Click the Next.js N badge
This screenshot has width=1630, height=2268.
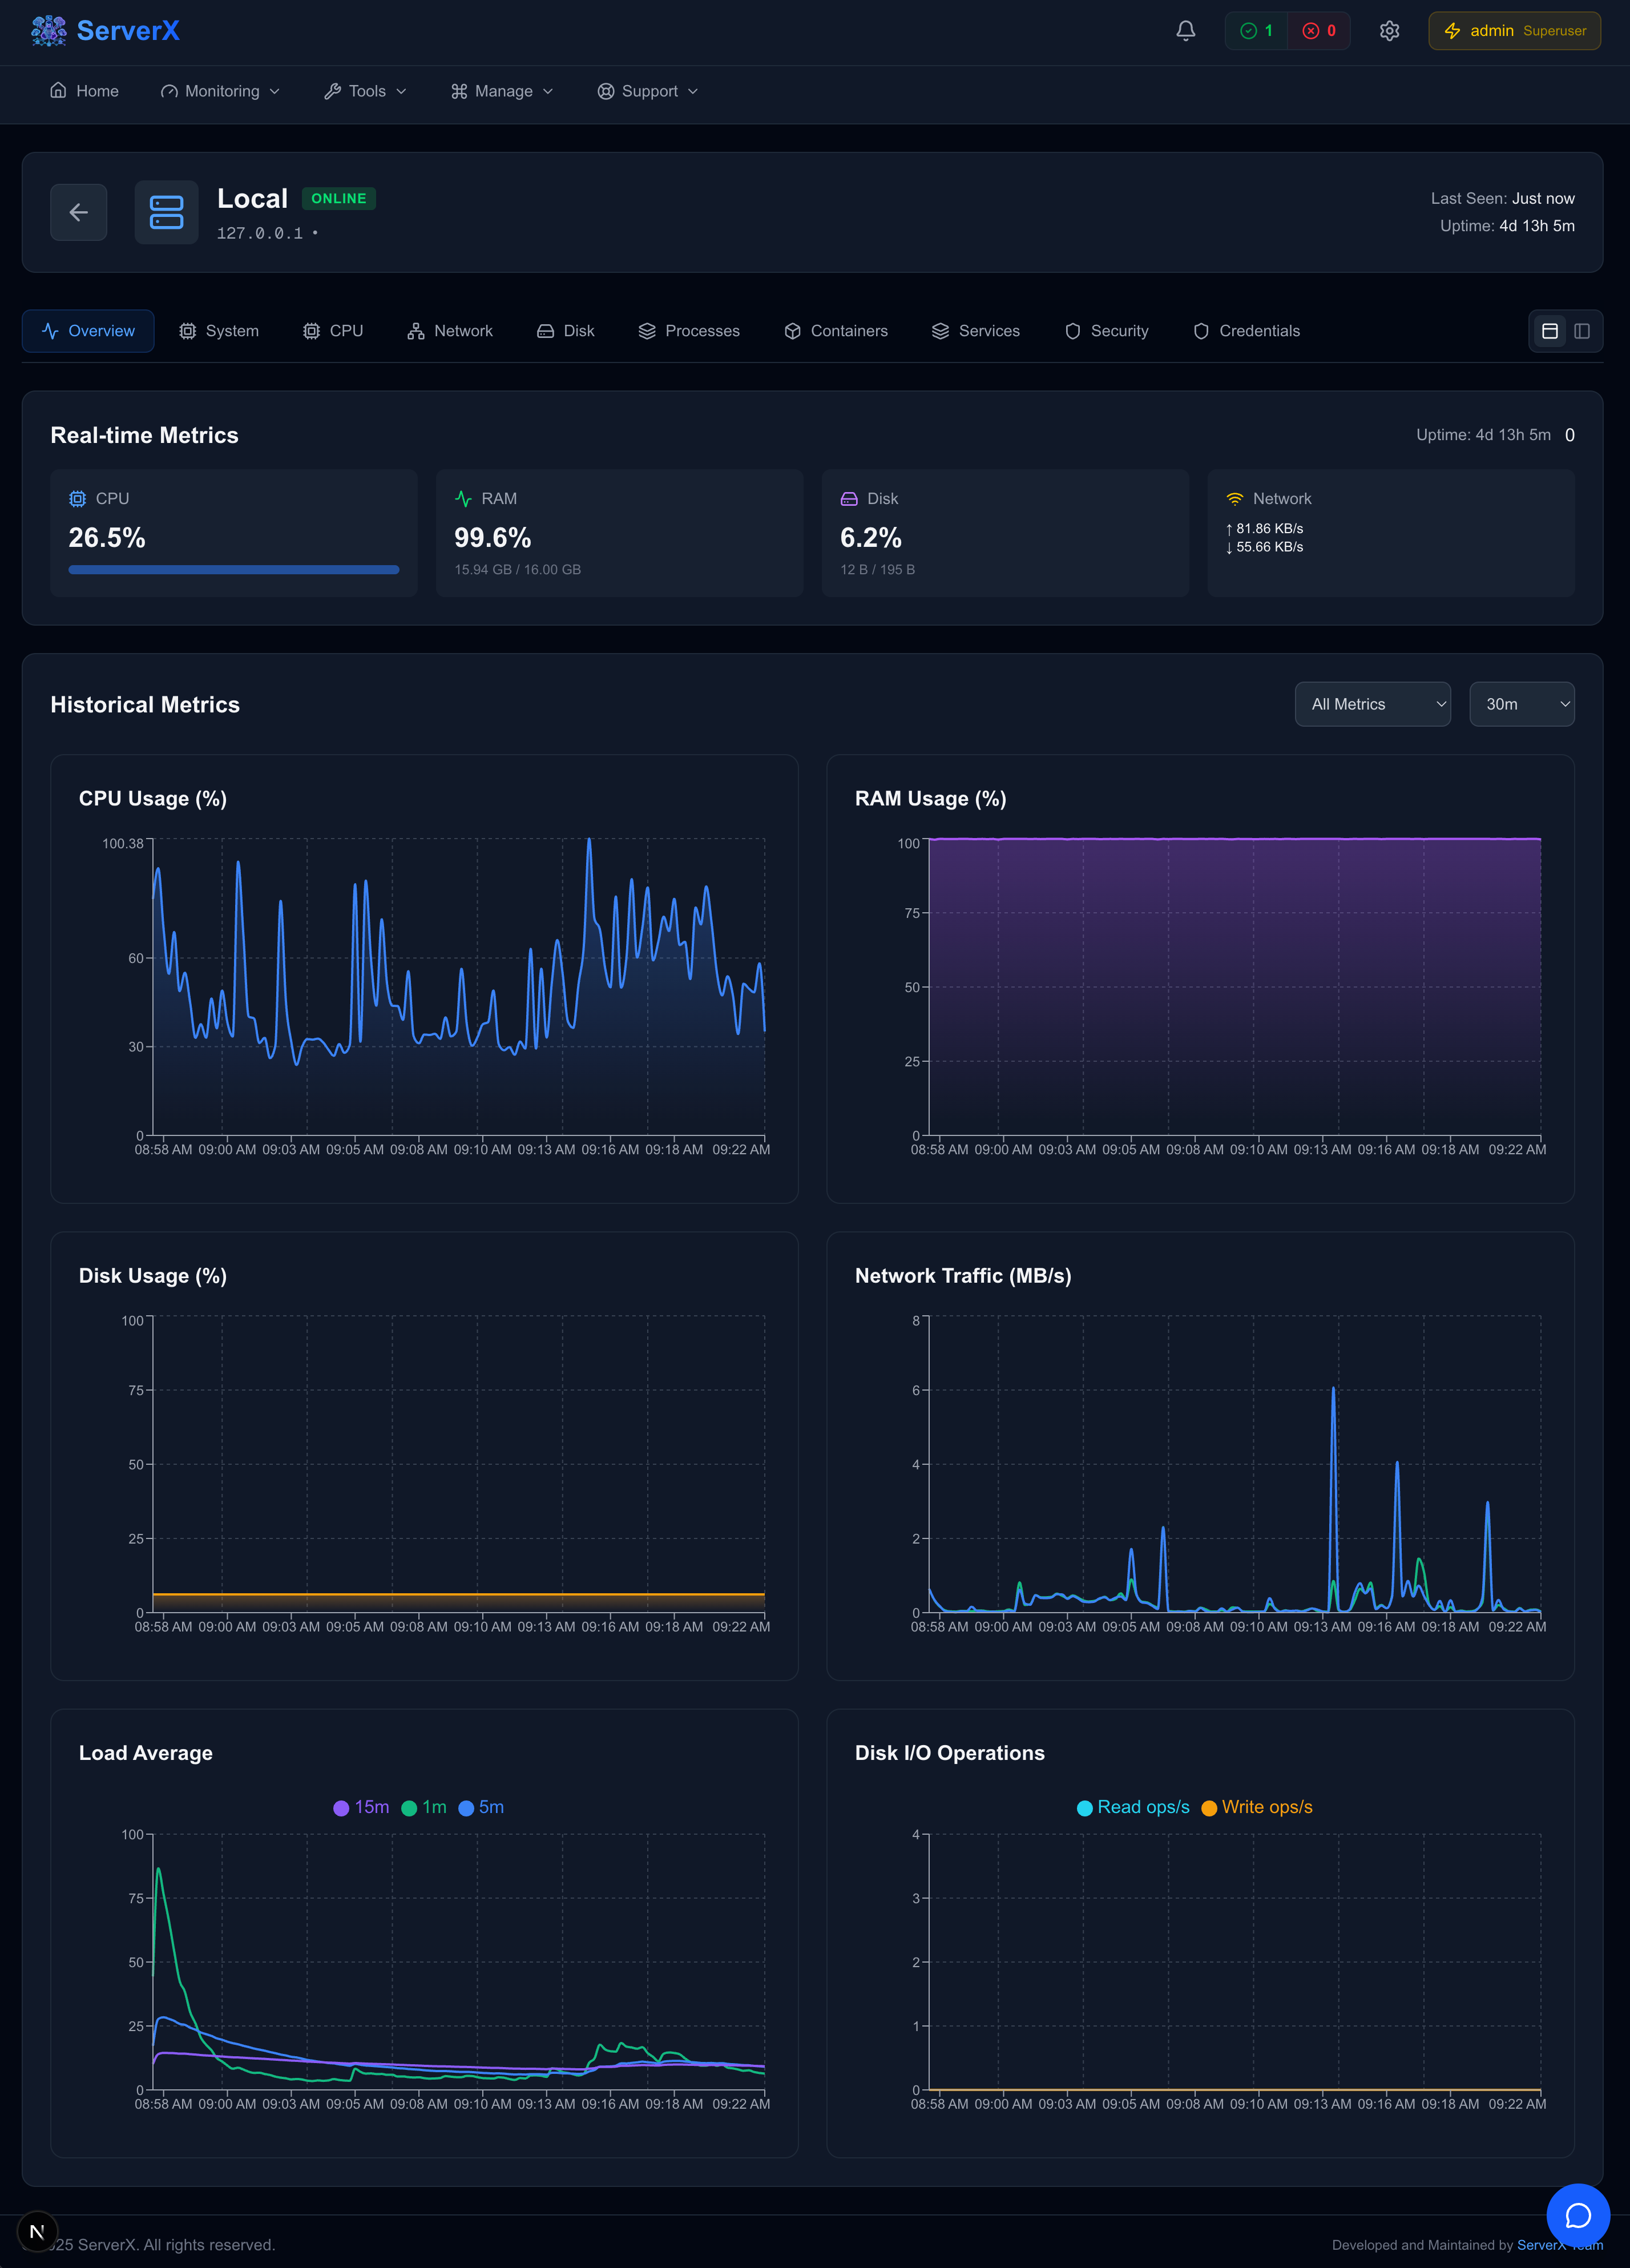(x=37, y=2231)
